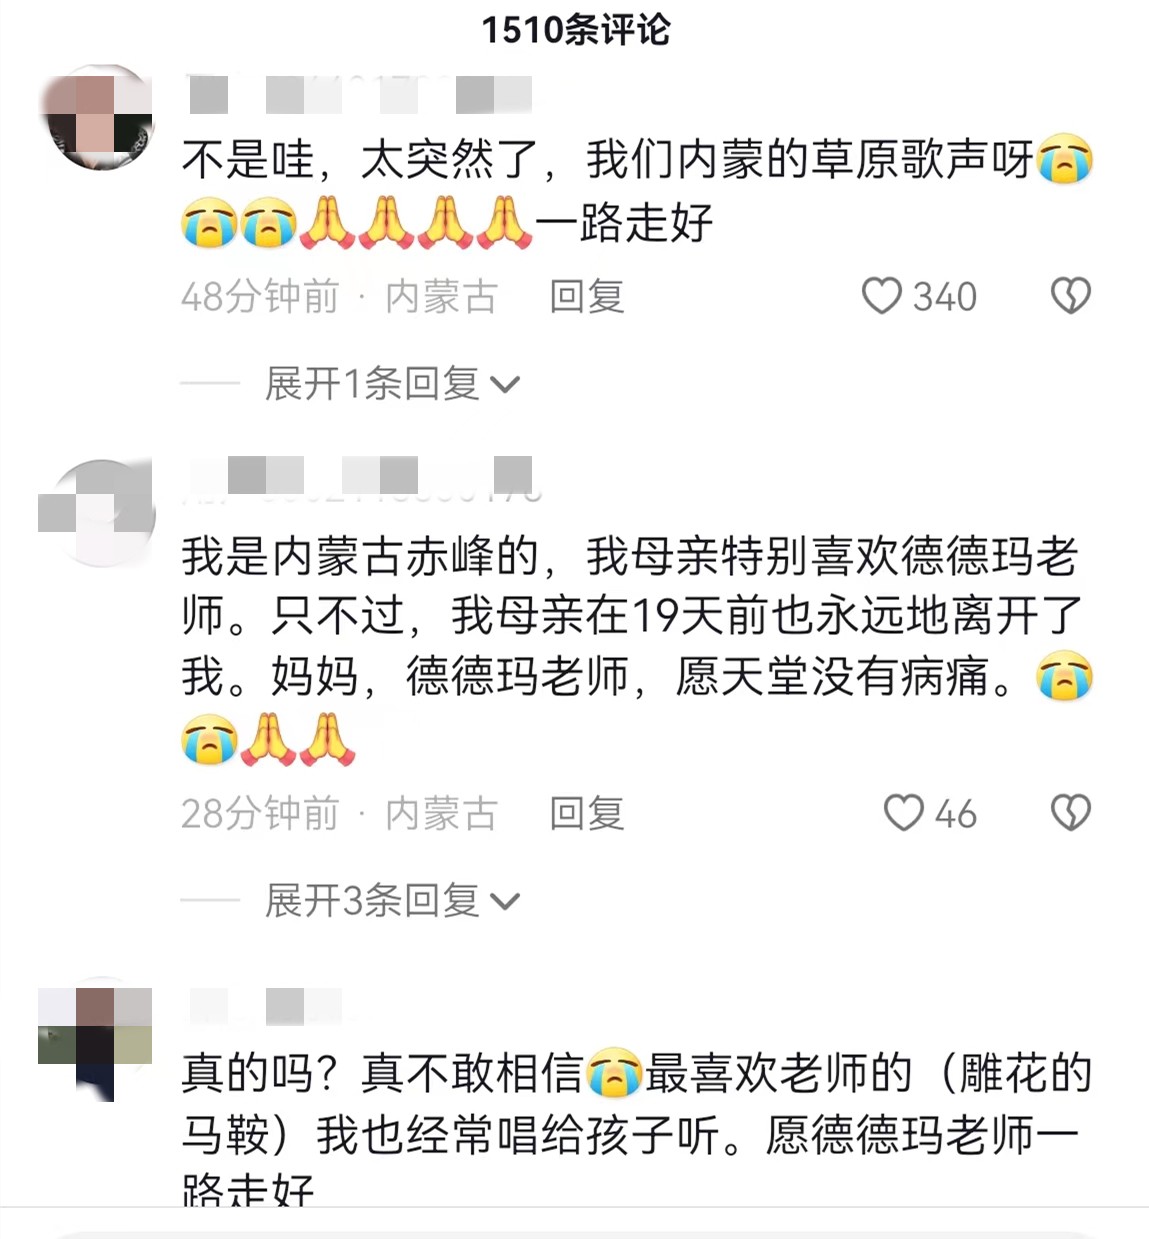Open the first commenter's avatar
The height and width of the screenshot is (1239, 1149).
click(100, 118)
